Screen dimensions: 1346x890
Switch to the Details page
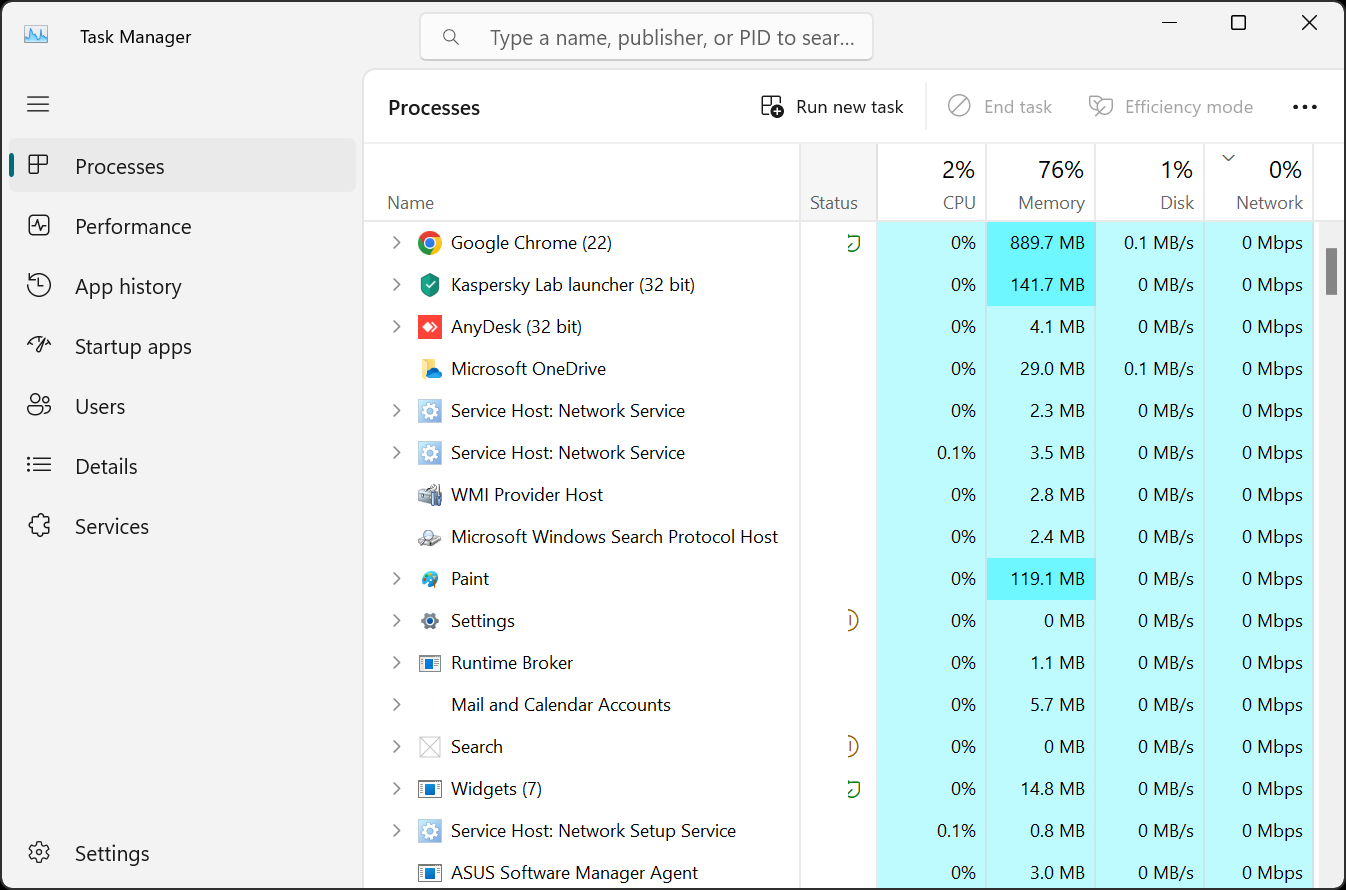(183, 466)
